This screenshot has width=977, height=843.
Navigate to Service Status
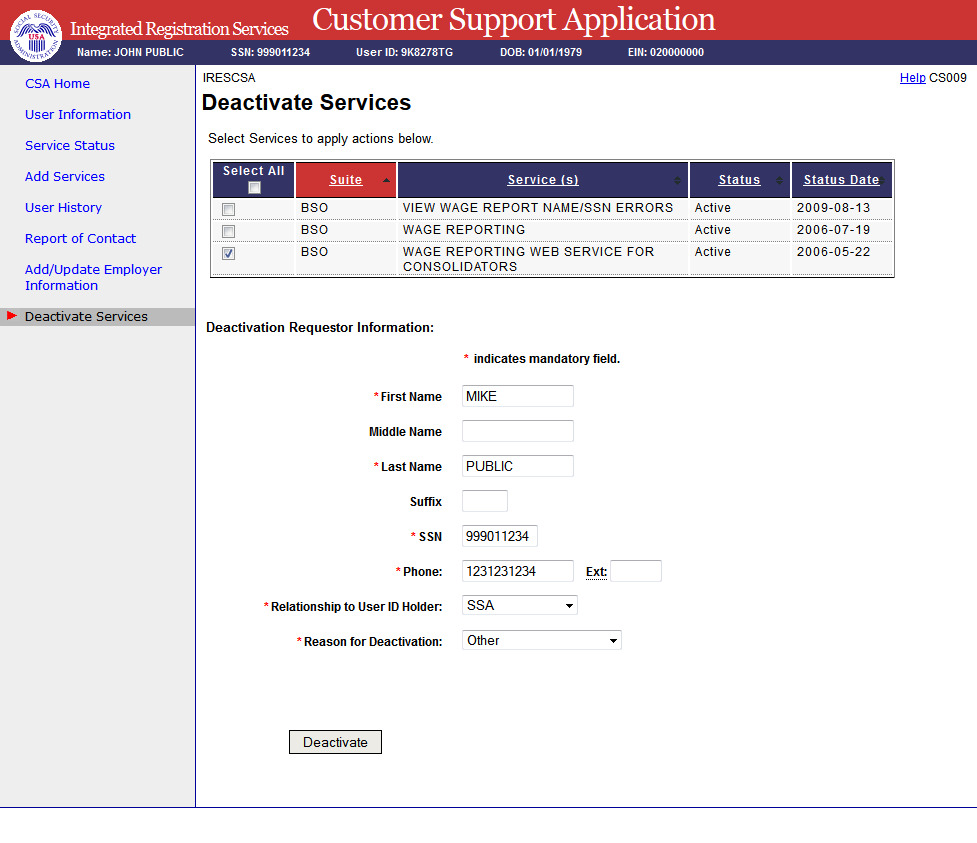pos(70,146)
